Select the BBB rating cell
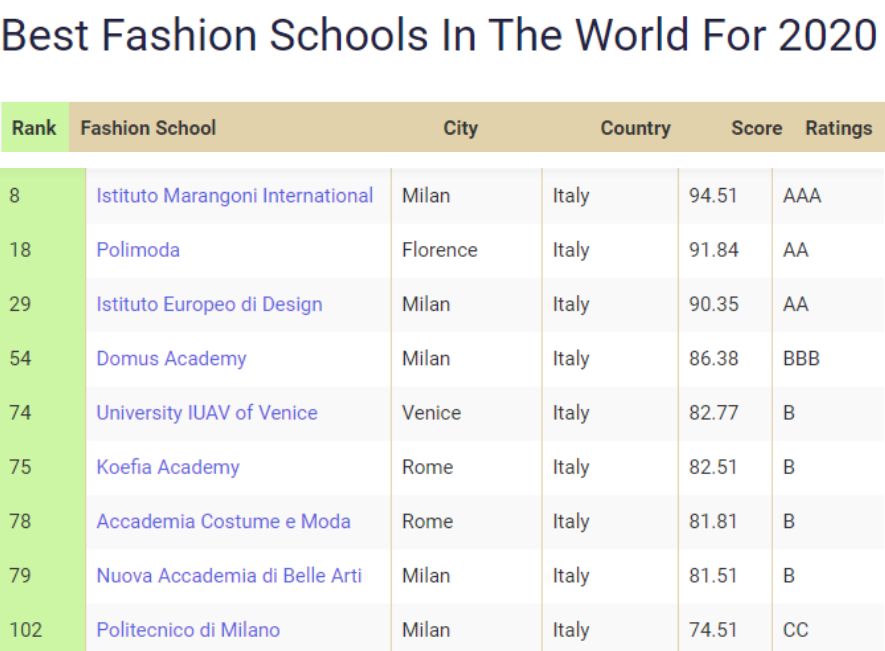885x651 pixels. (828, 359)
